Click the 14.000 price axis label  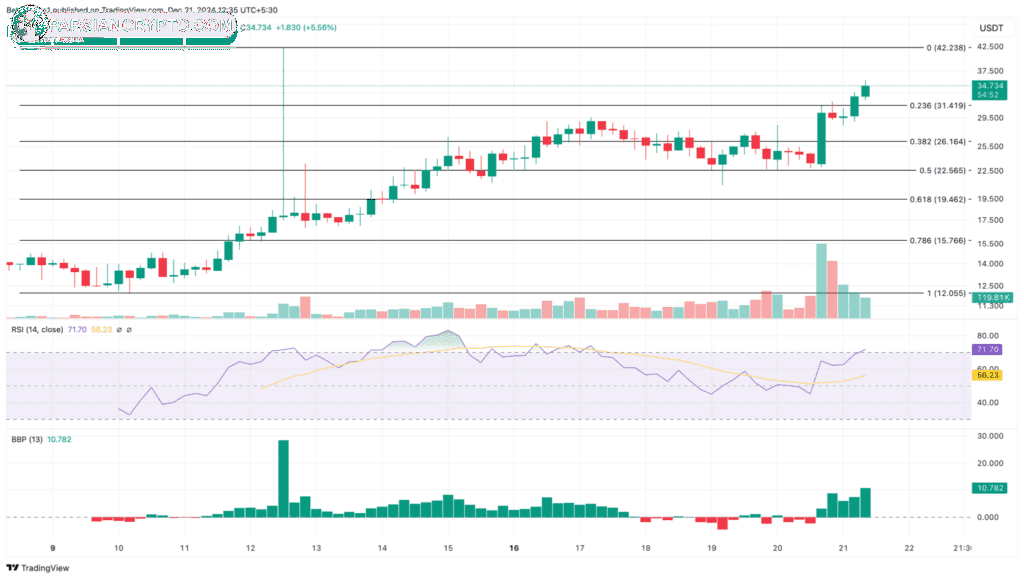(x=990, y=264)
